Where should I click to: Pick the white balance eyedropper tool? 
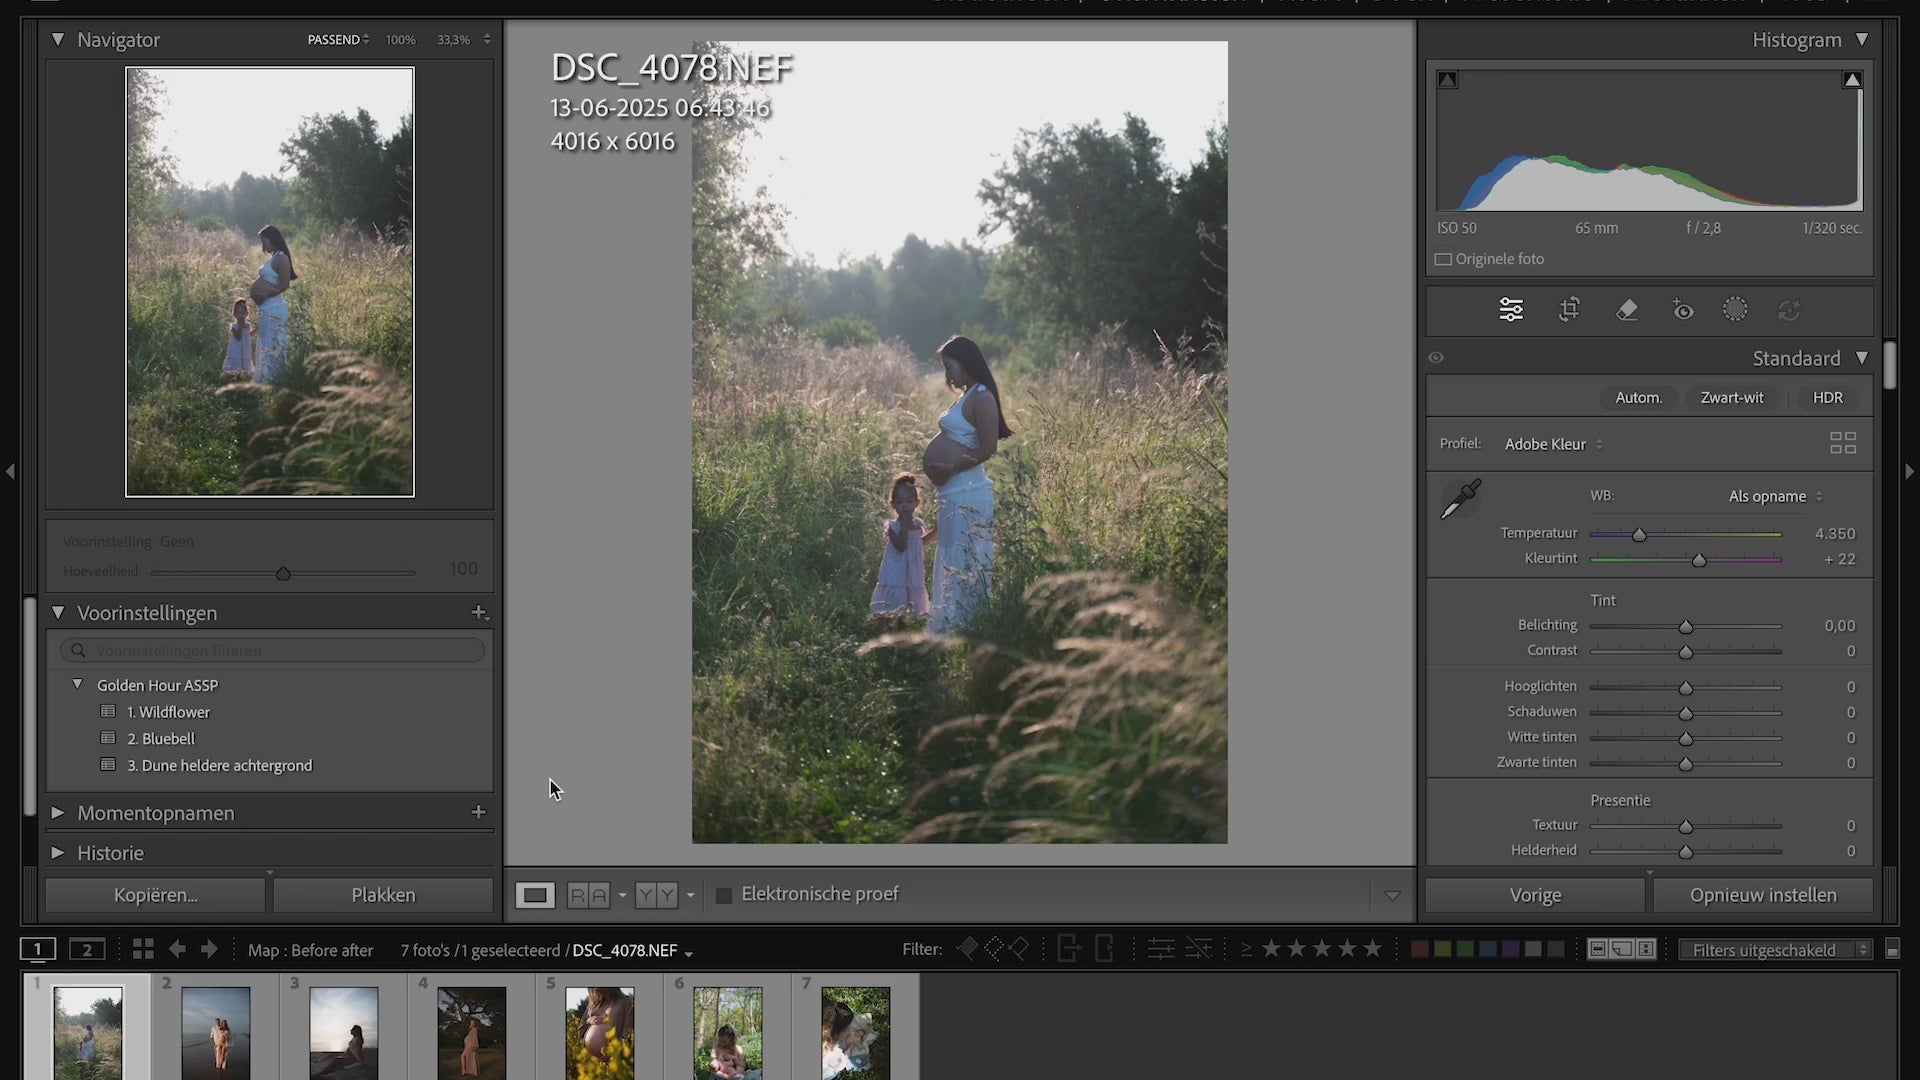pyautogui.click(x=1460, y=499)
